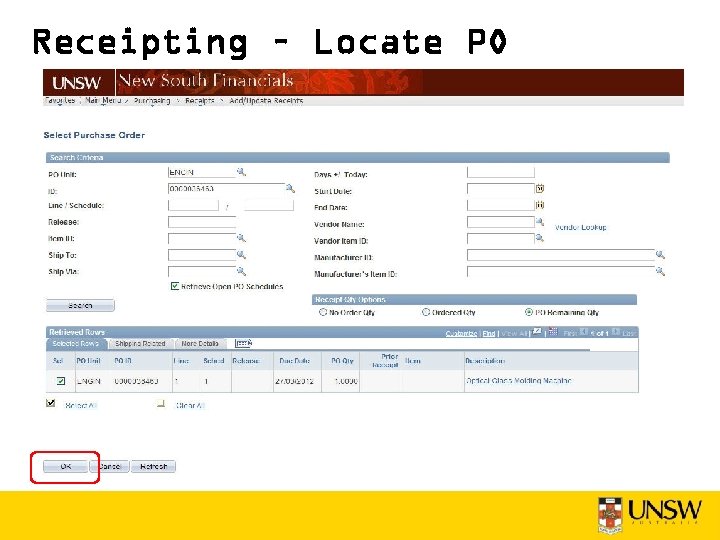Open Receipts breadcrumb item
The width and height of the screenshot is (720, 540).
click(200, 101)
